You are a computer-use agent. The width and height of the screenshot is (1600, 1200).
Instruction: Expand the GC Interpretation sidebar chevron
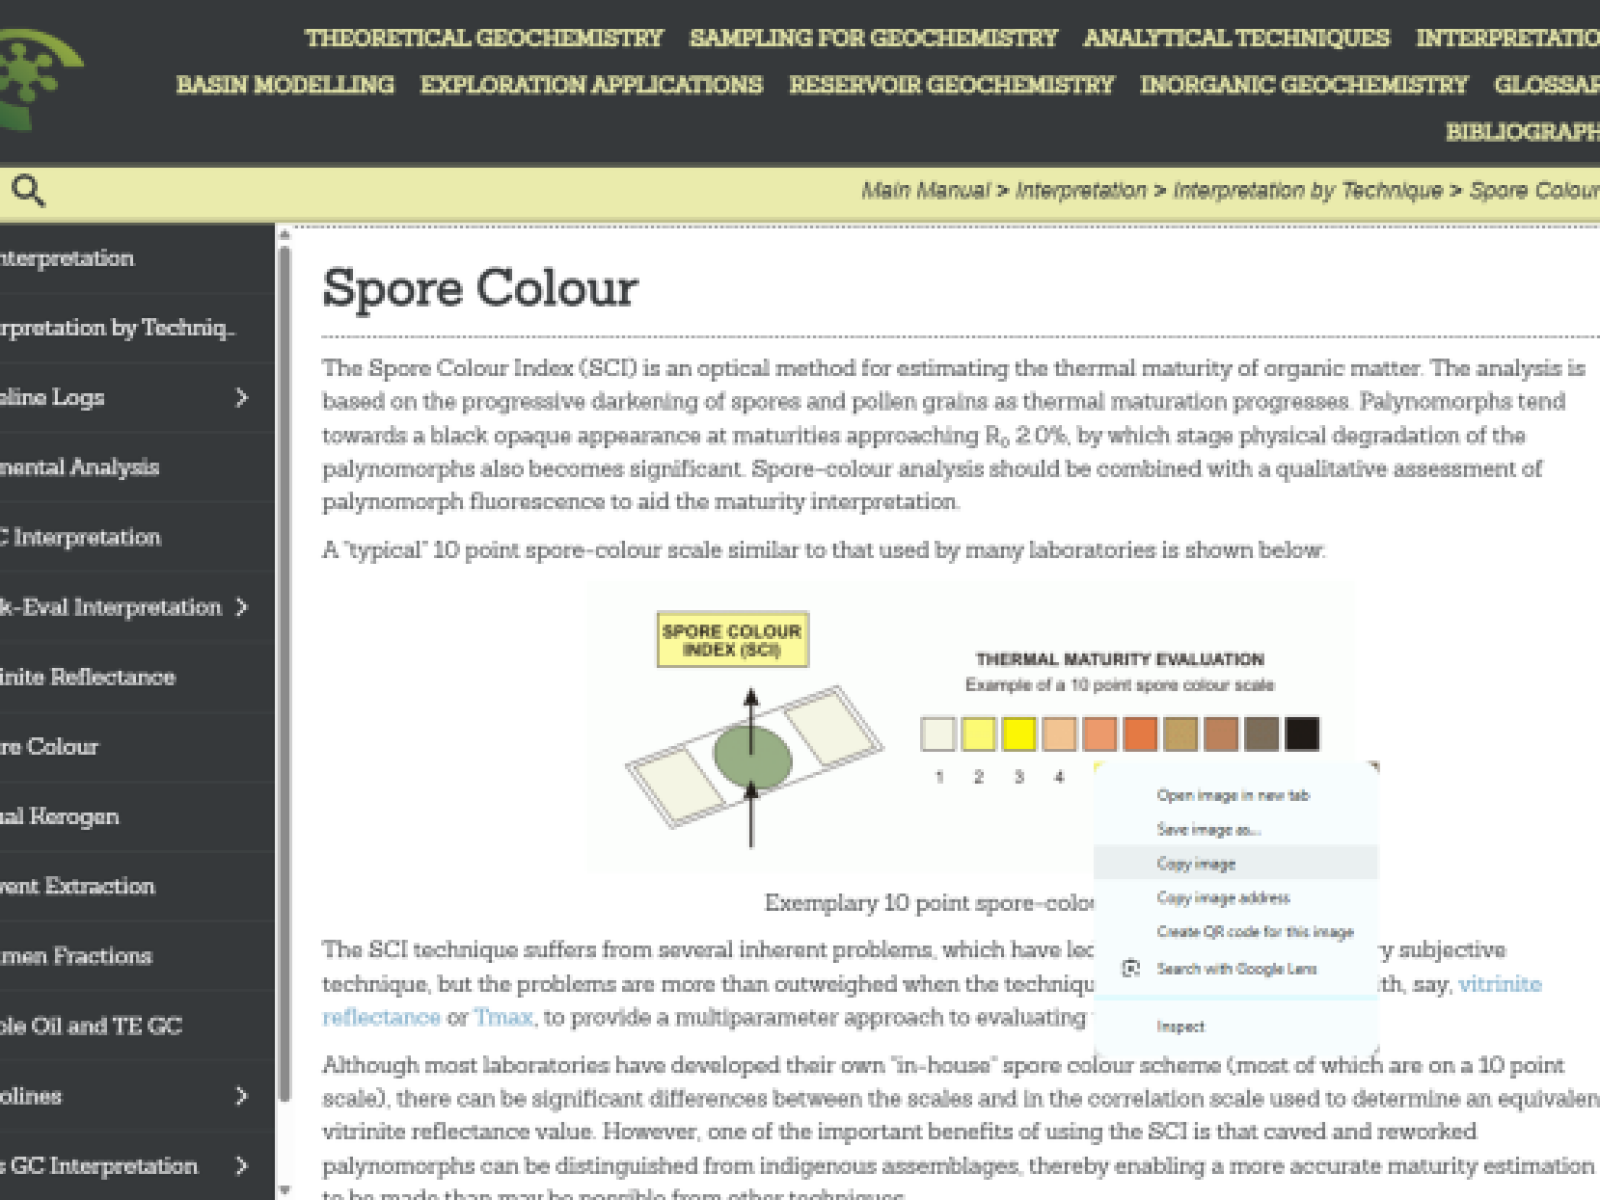tap(241, 1166)
